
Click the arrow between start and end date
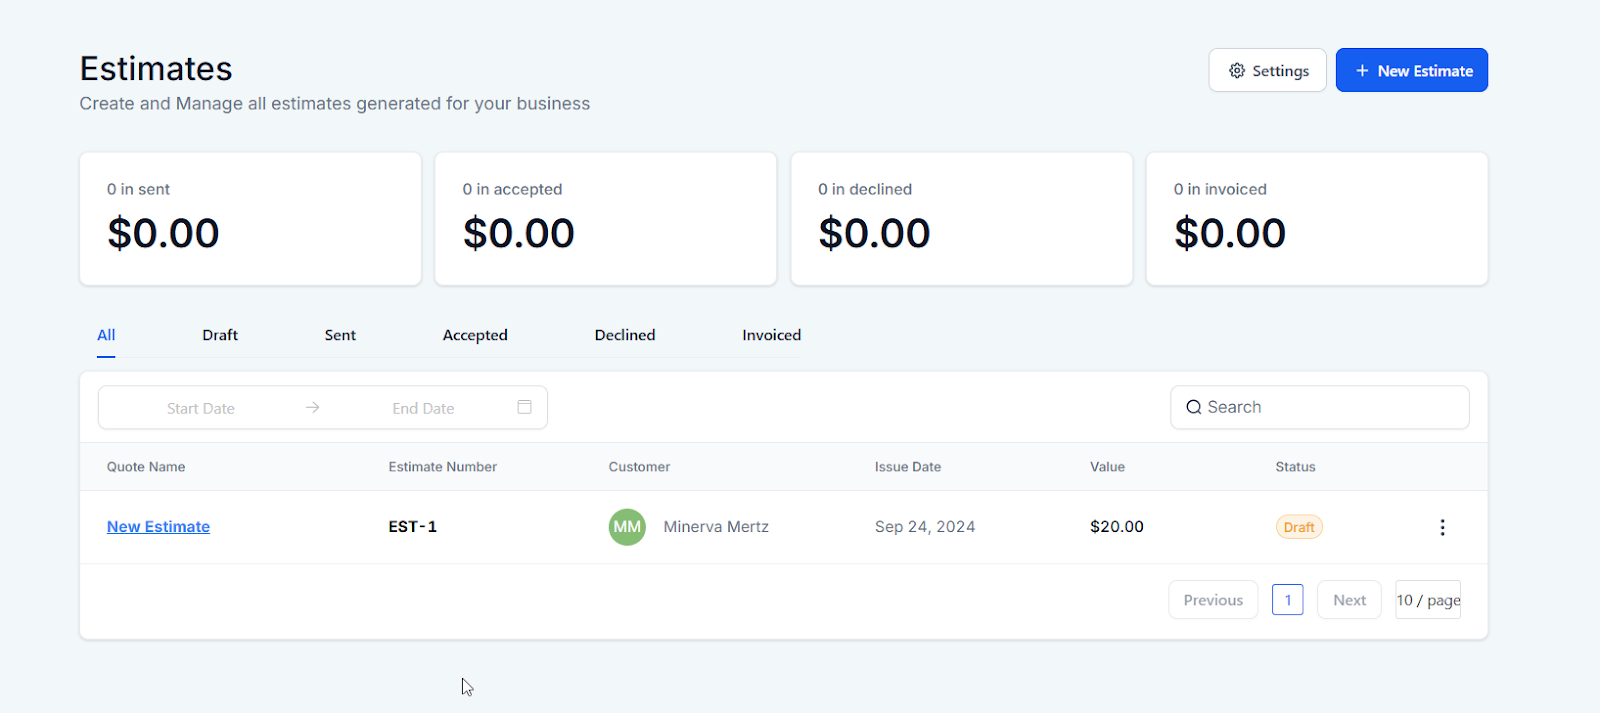(x=313, y=408)
